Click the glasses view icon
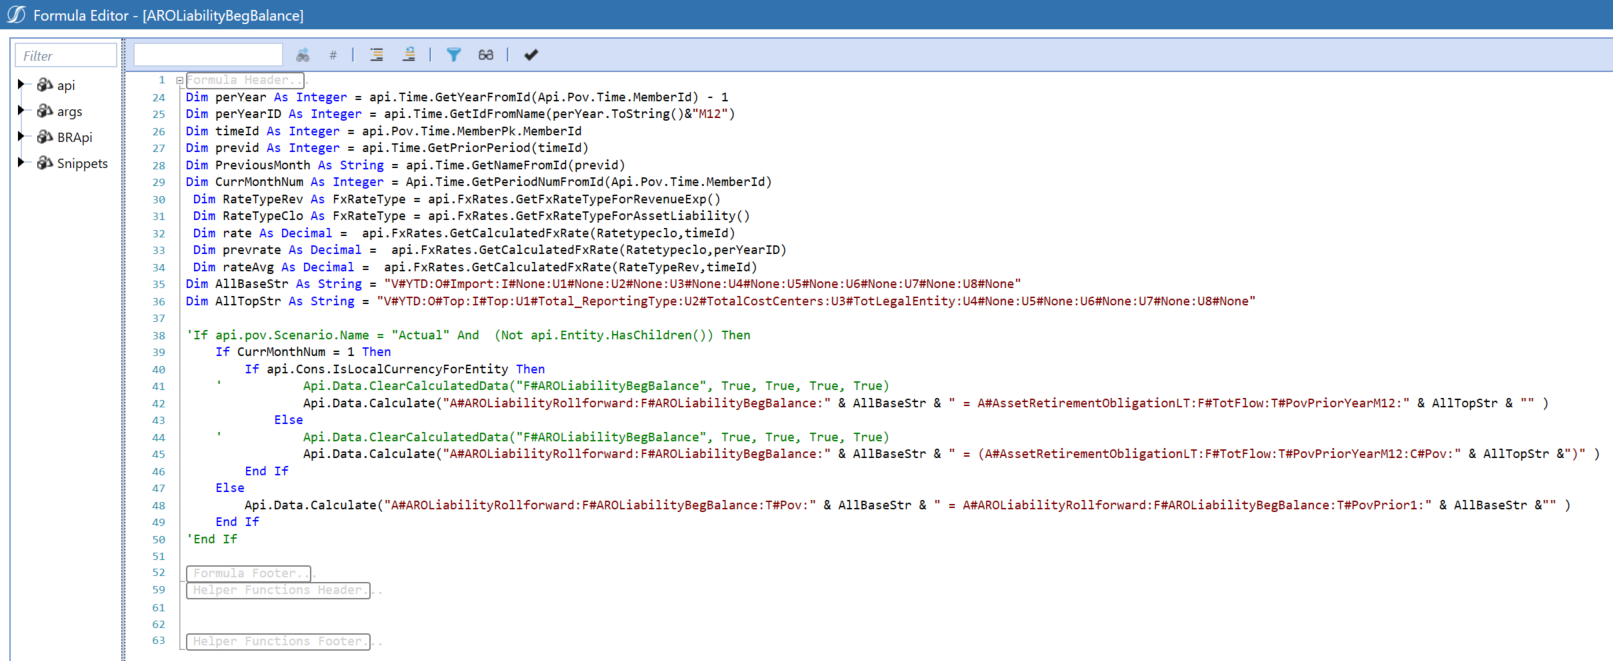Image resolution: width=1613 pixels, height=661 pixels. (x=486, y=55)
